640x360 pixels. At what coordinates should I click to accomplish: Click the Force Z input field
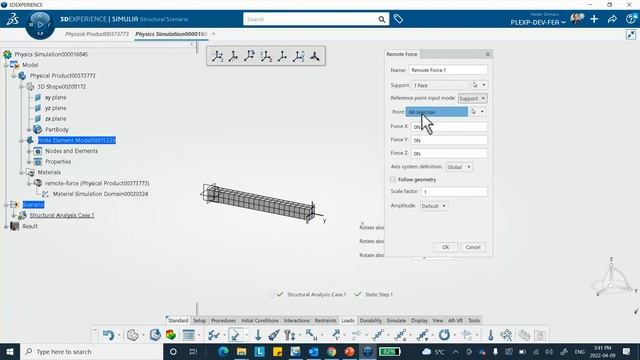[449, 153]
